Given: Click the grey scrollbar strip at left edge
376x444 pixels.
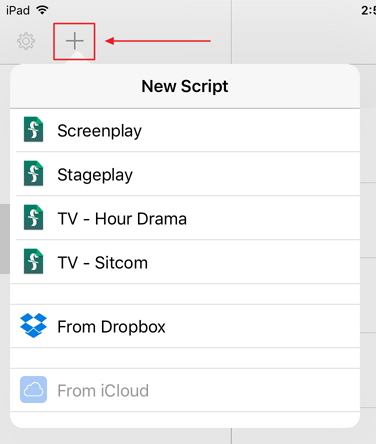Looking at the screenshot, I should point(5,239).
